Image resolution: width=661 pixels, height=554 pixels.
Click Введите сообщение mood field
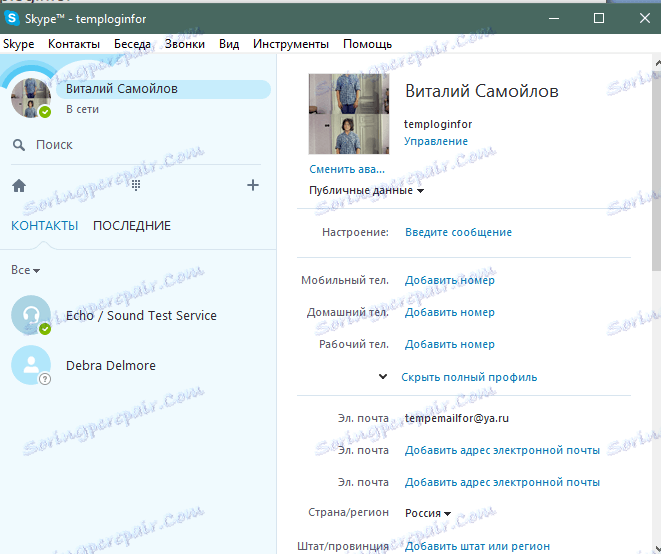click(458, 232)
